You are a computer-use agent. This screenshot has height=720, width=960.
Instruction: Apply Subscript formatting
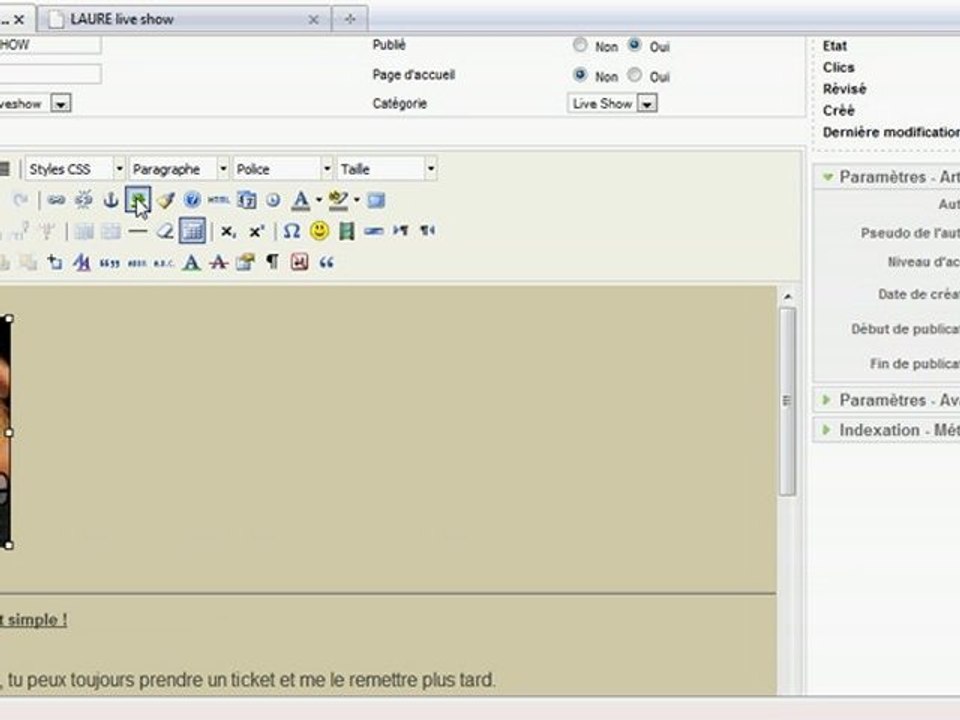coord(228,231)
